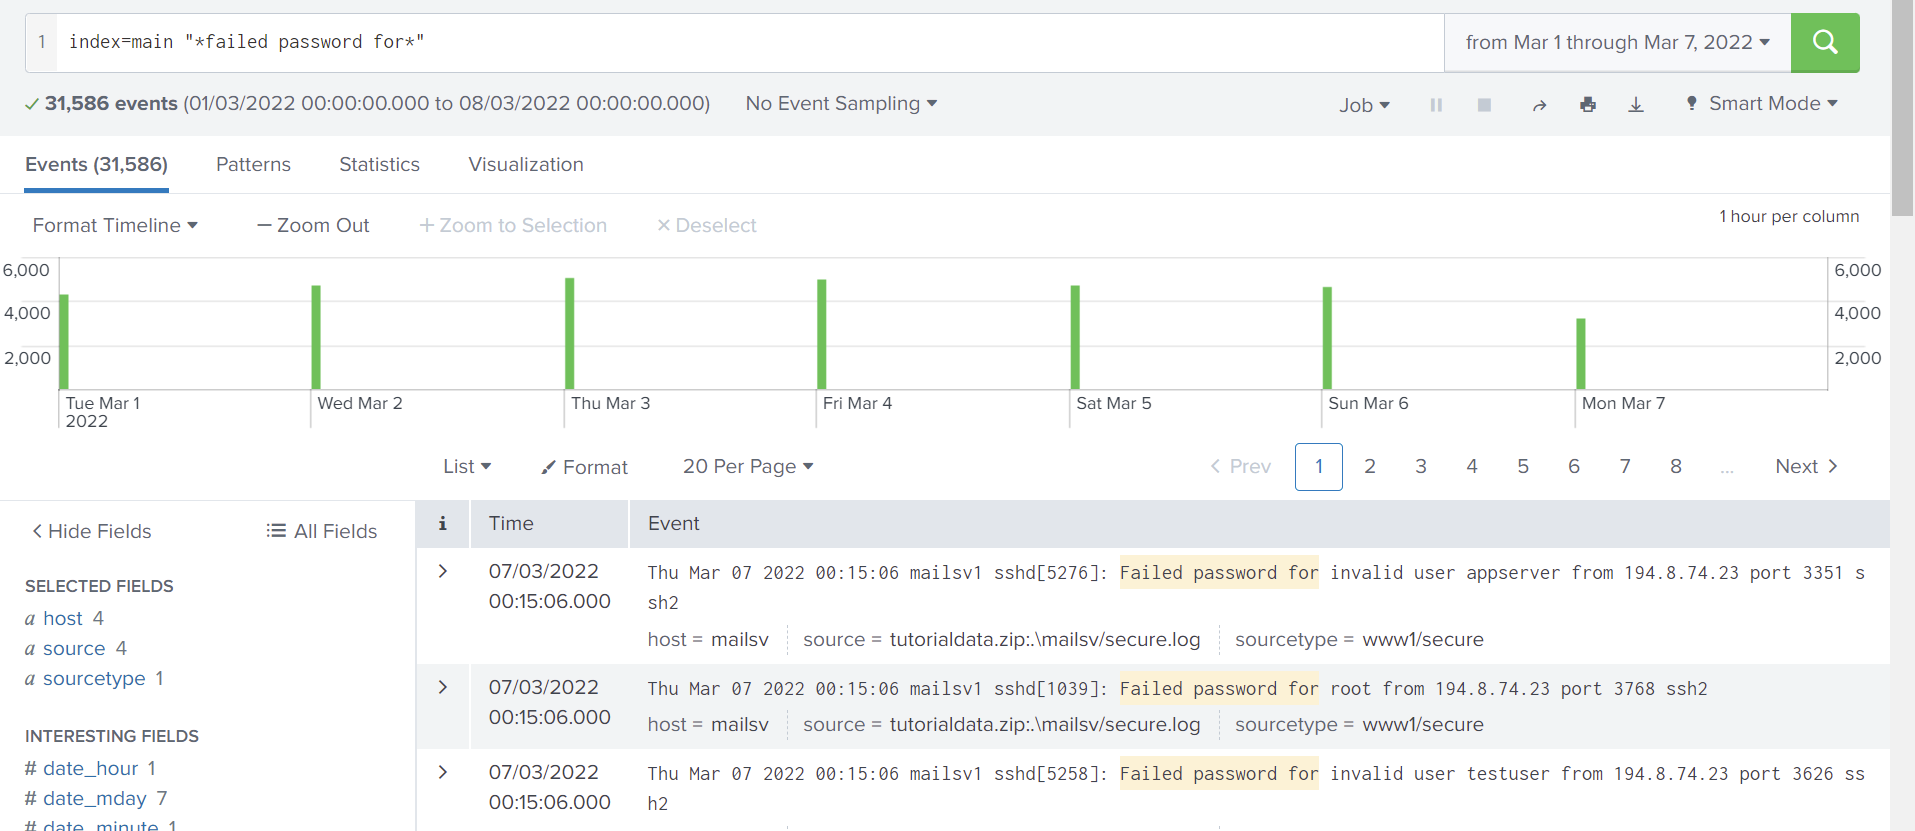Open the No Event Sampling menu

[x=841, y=104]
